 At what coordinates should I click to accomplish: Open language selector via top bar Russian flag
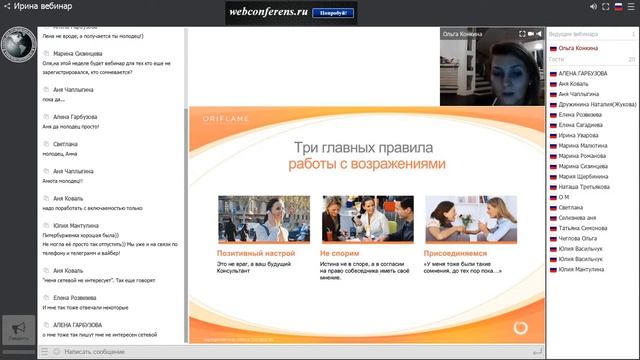(x=619, y=7)
